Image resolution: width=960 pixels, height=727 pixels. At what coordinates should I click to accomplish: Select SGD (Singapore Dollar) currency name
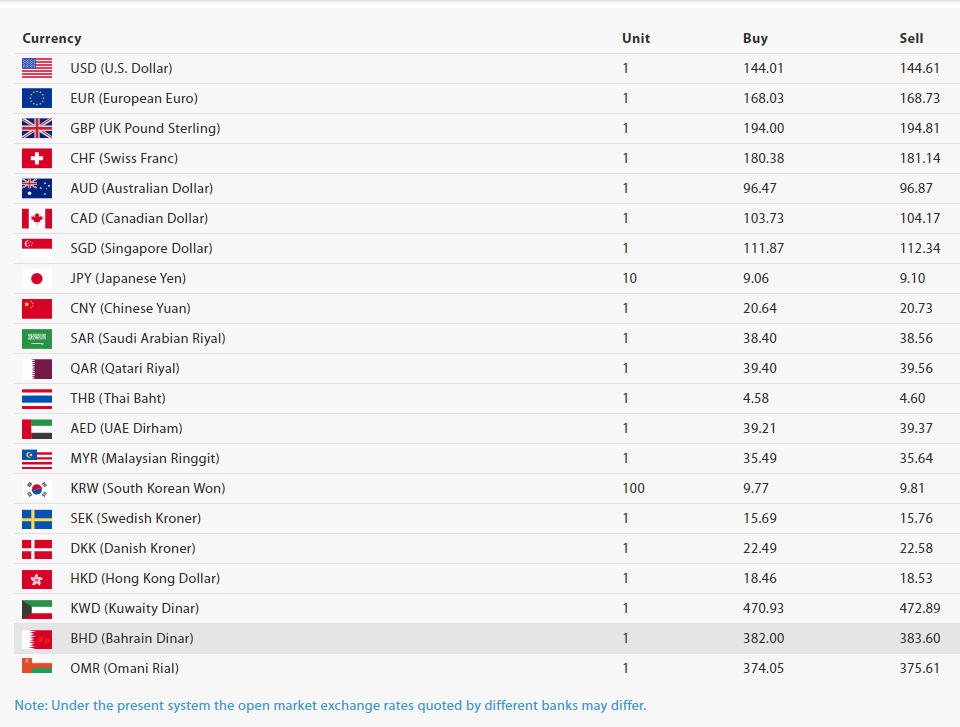point(141,248)
